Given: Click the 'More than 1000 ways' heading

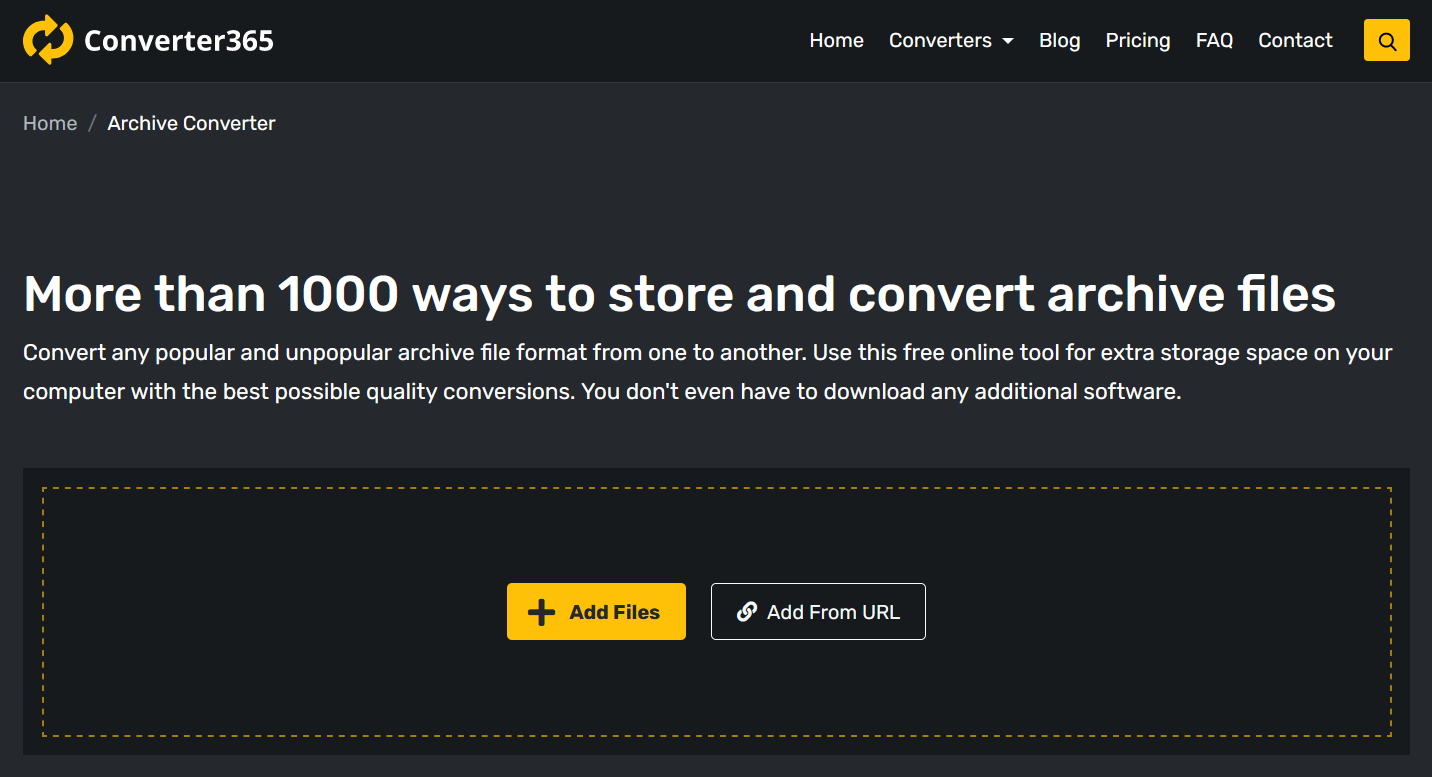Looking at the screenshot, I should (x=679, y=294).
